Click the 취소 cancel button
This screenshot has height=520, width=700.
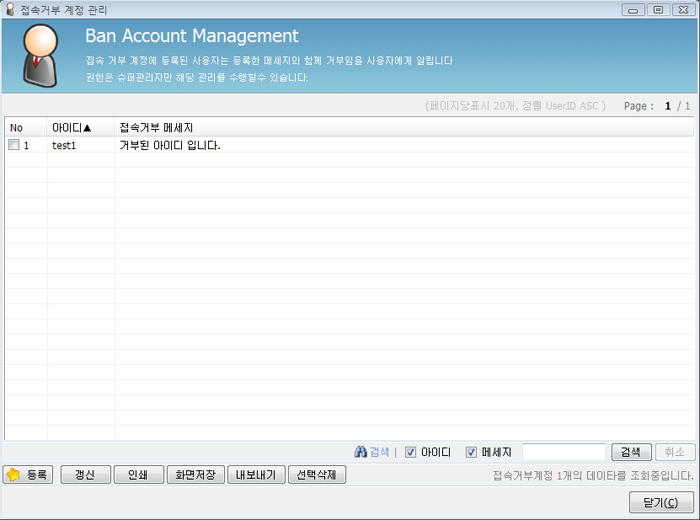(675, 452)
